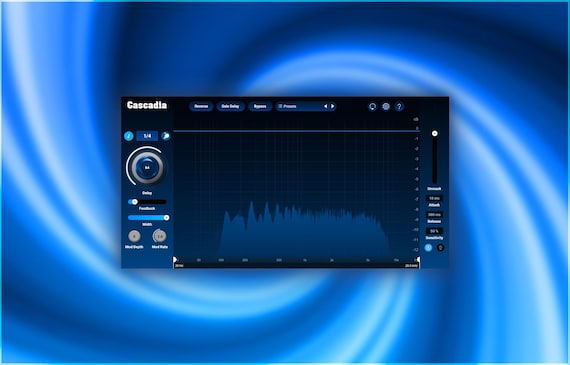570x365 pixels.
Task: Select the next preset arrow
Action: (332, 107)
